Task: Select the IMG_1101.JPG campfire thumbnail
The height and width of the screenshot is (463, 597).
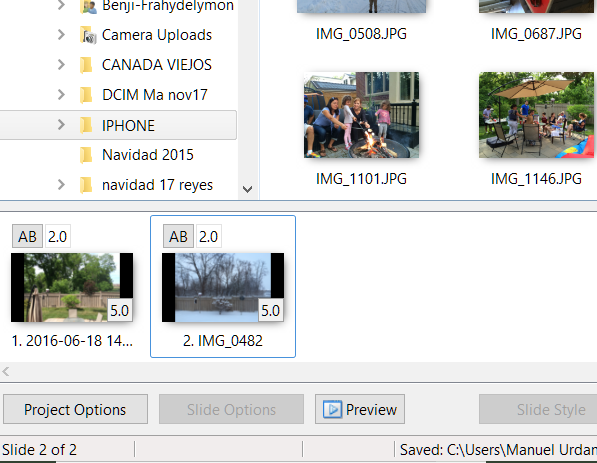Action: 361,115
